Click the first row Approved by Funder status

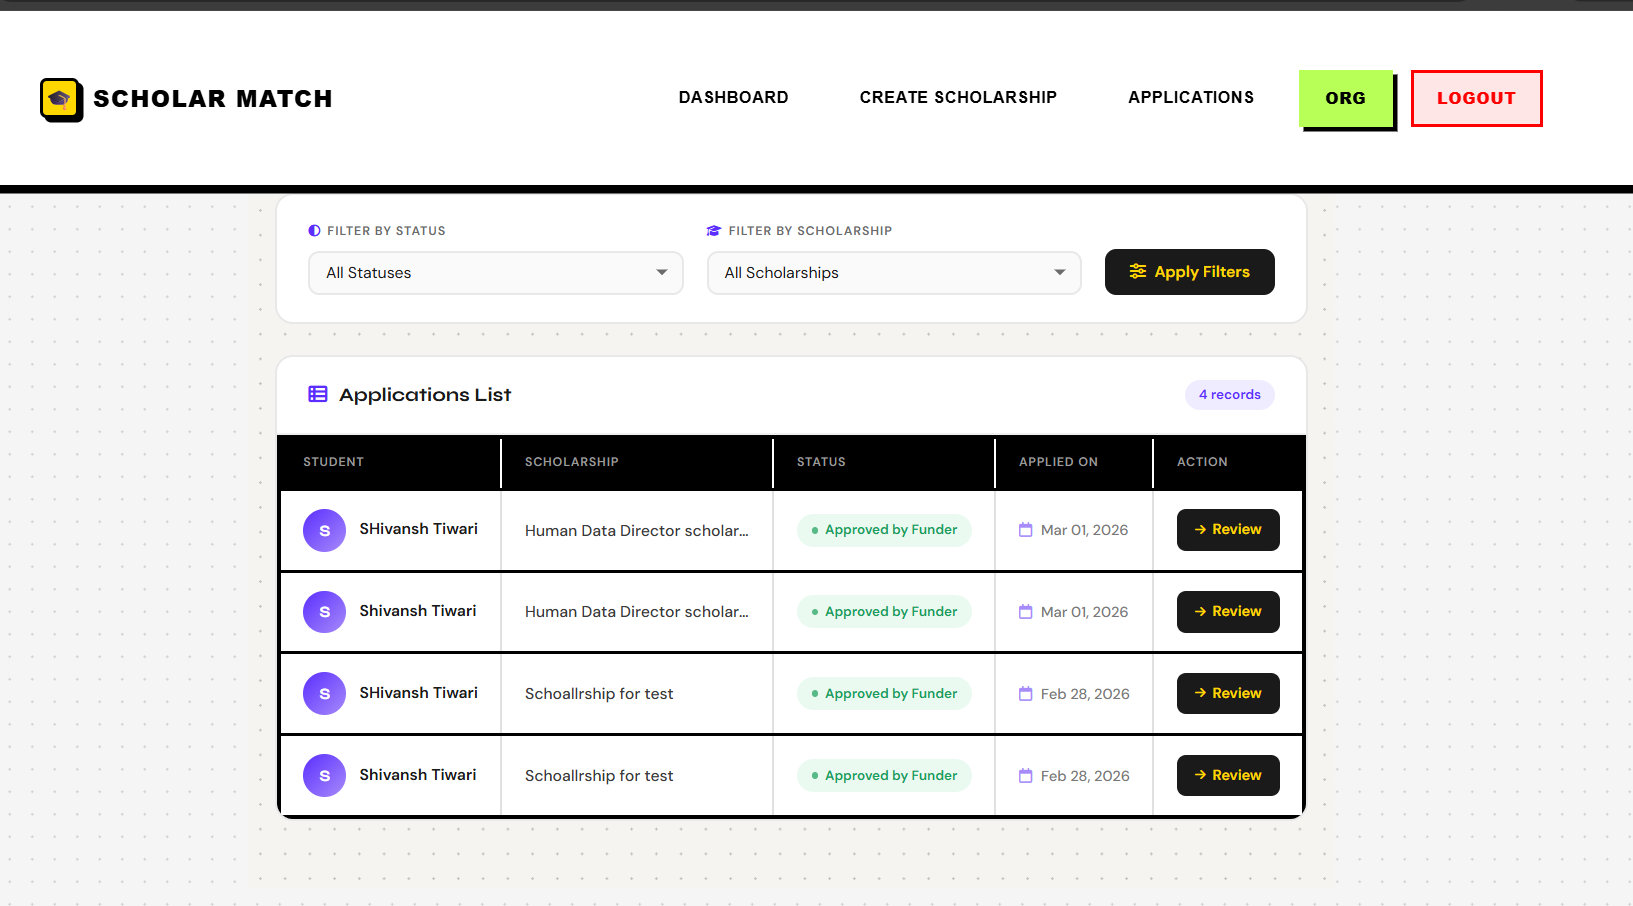tap(884, 530)
